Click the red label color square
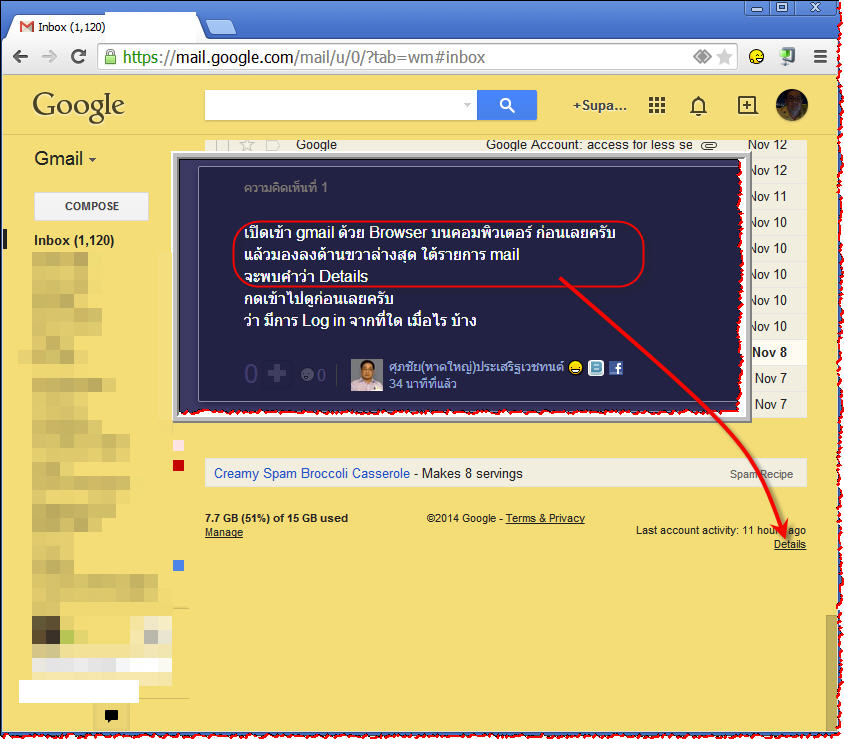Image resolution: width=844 pixels, height=739 pixels. [179, 466]
